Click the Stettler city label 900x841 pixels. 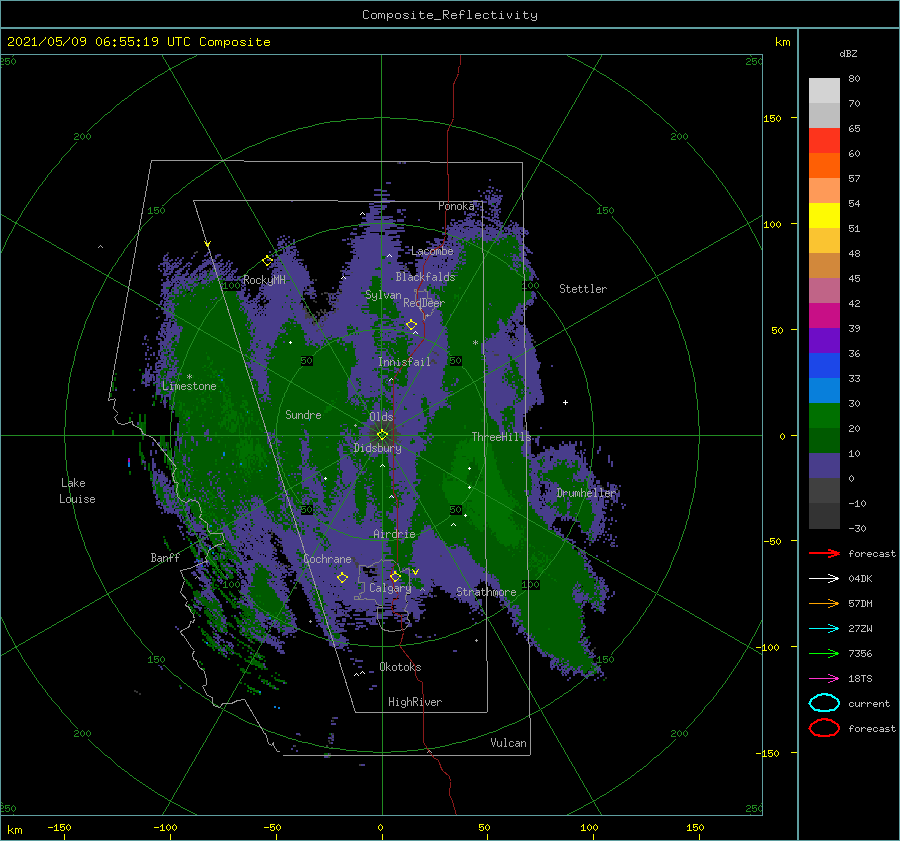[583, 289]
